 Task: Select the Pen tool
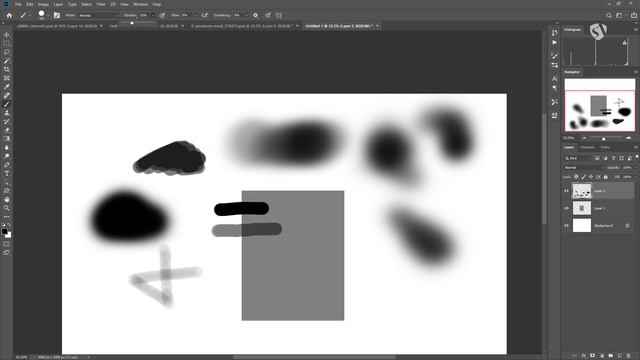[7, 165]
